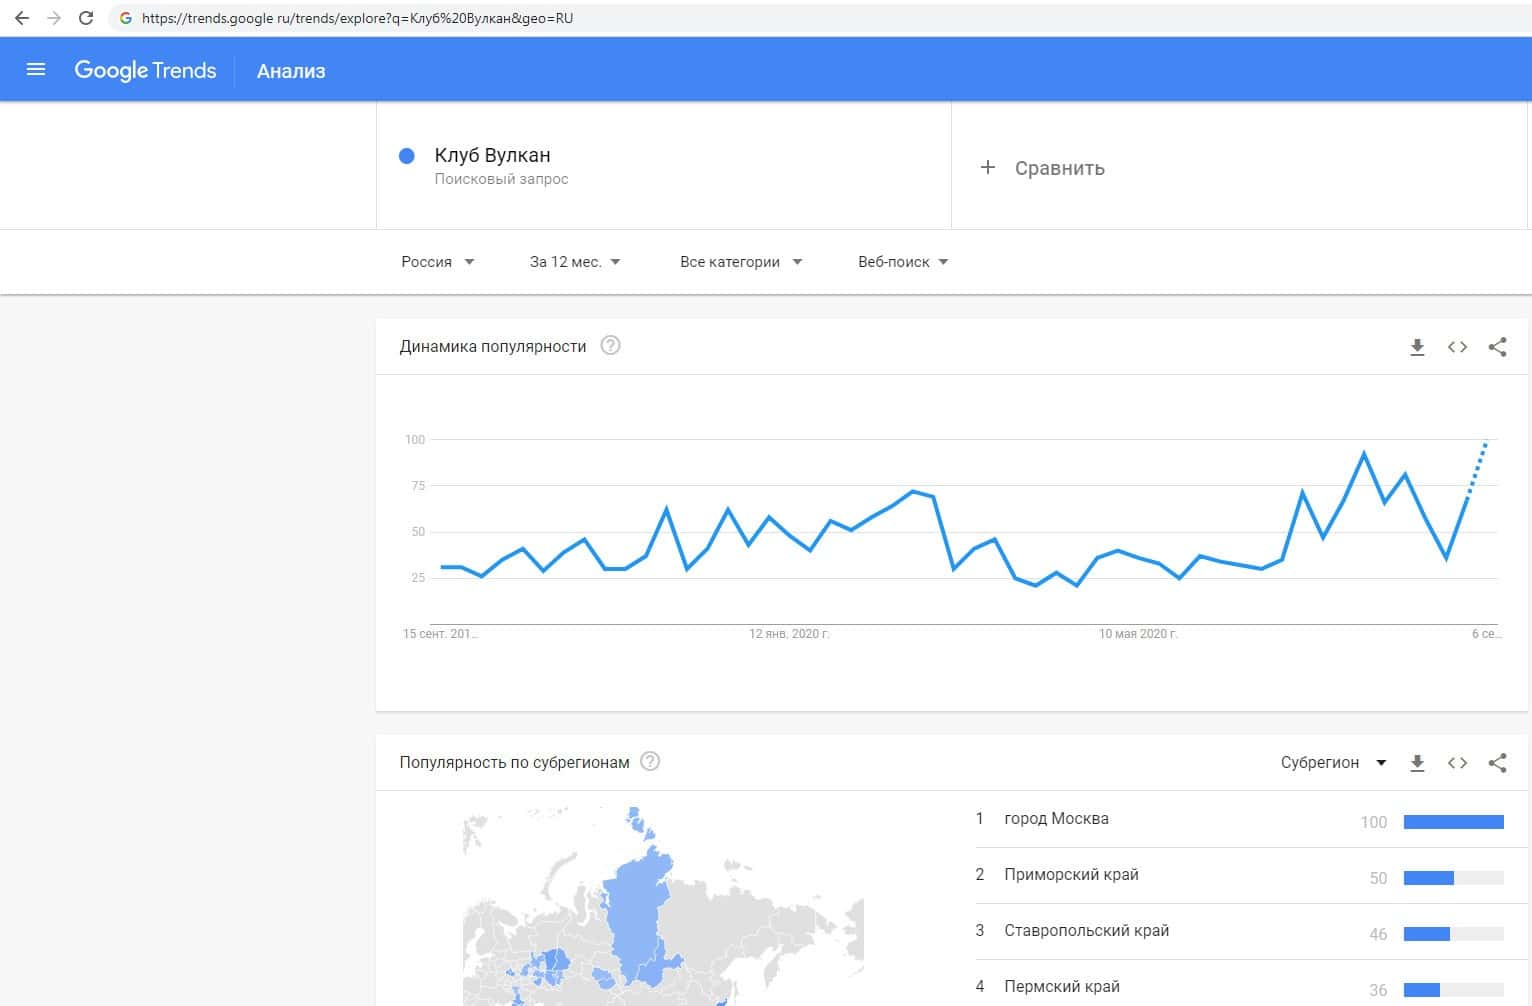Reload the page with the refresh icon
This screenshot has width=1532, height=1006.
pos(86,18)
